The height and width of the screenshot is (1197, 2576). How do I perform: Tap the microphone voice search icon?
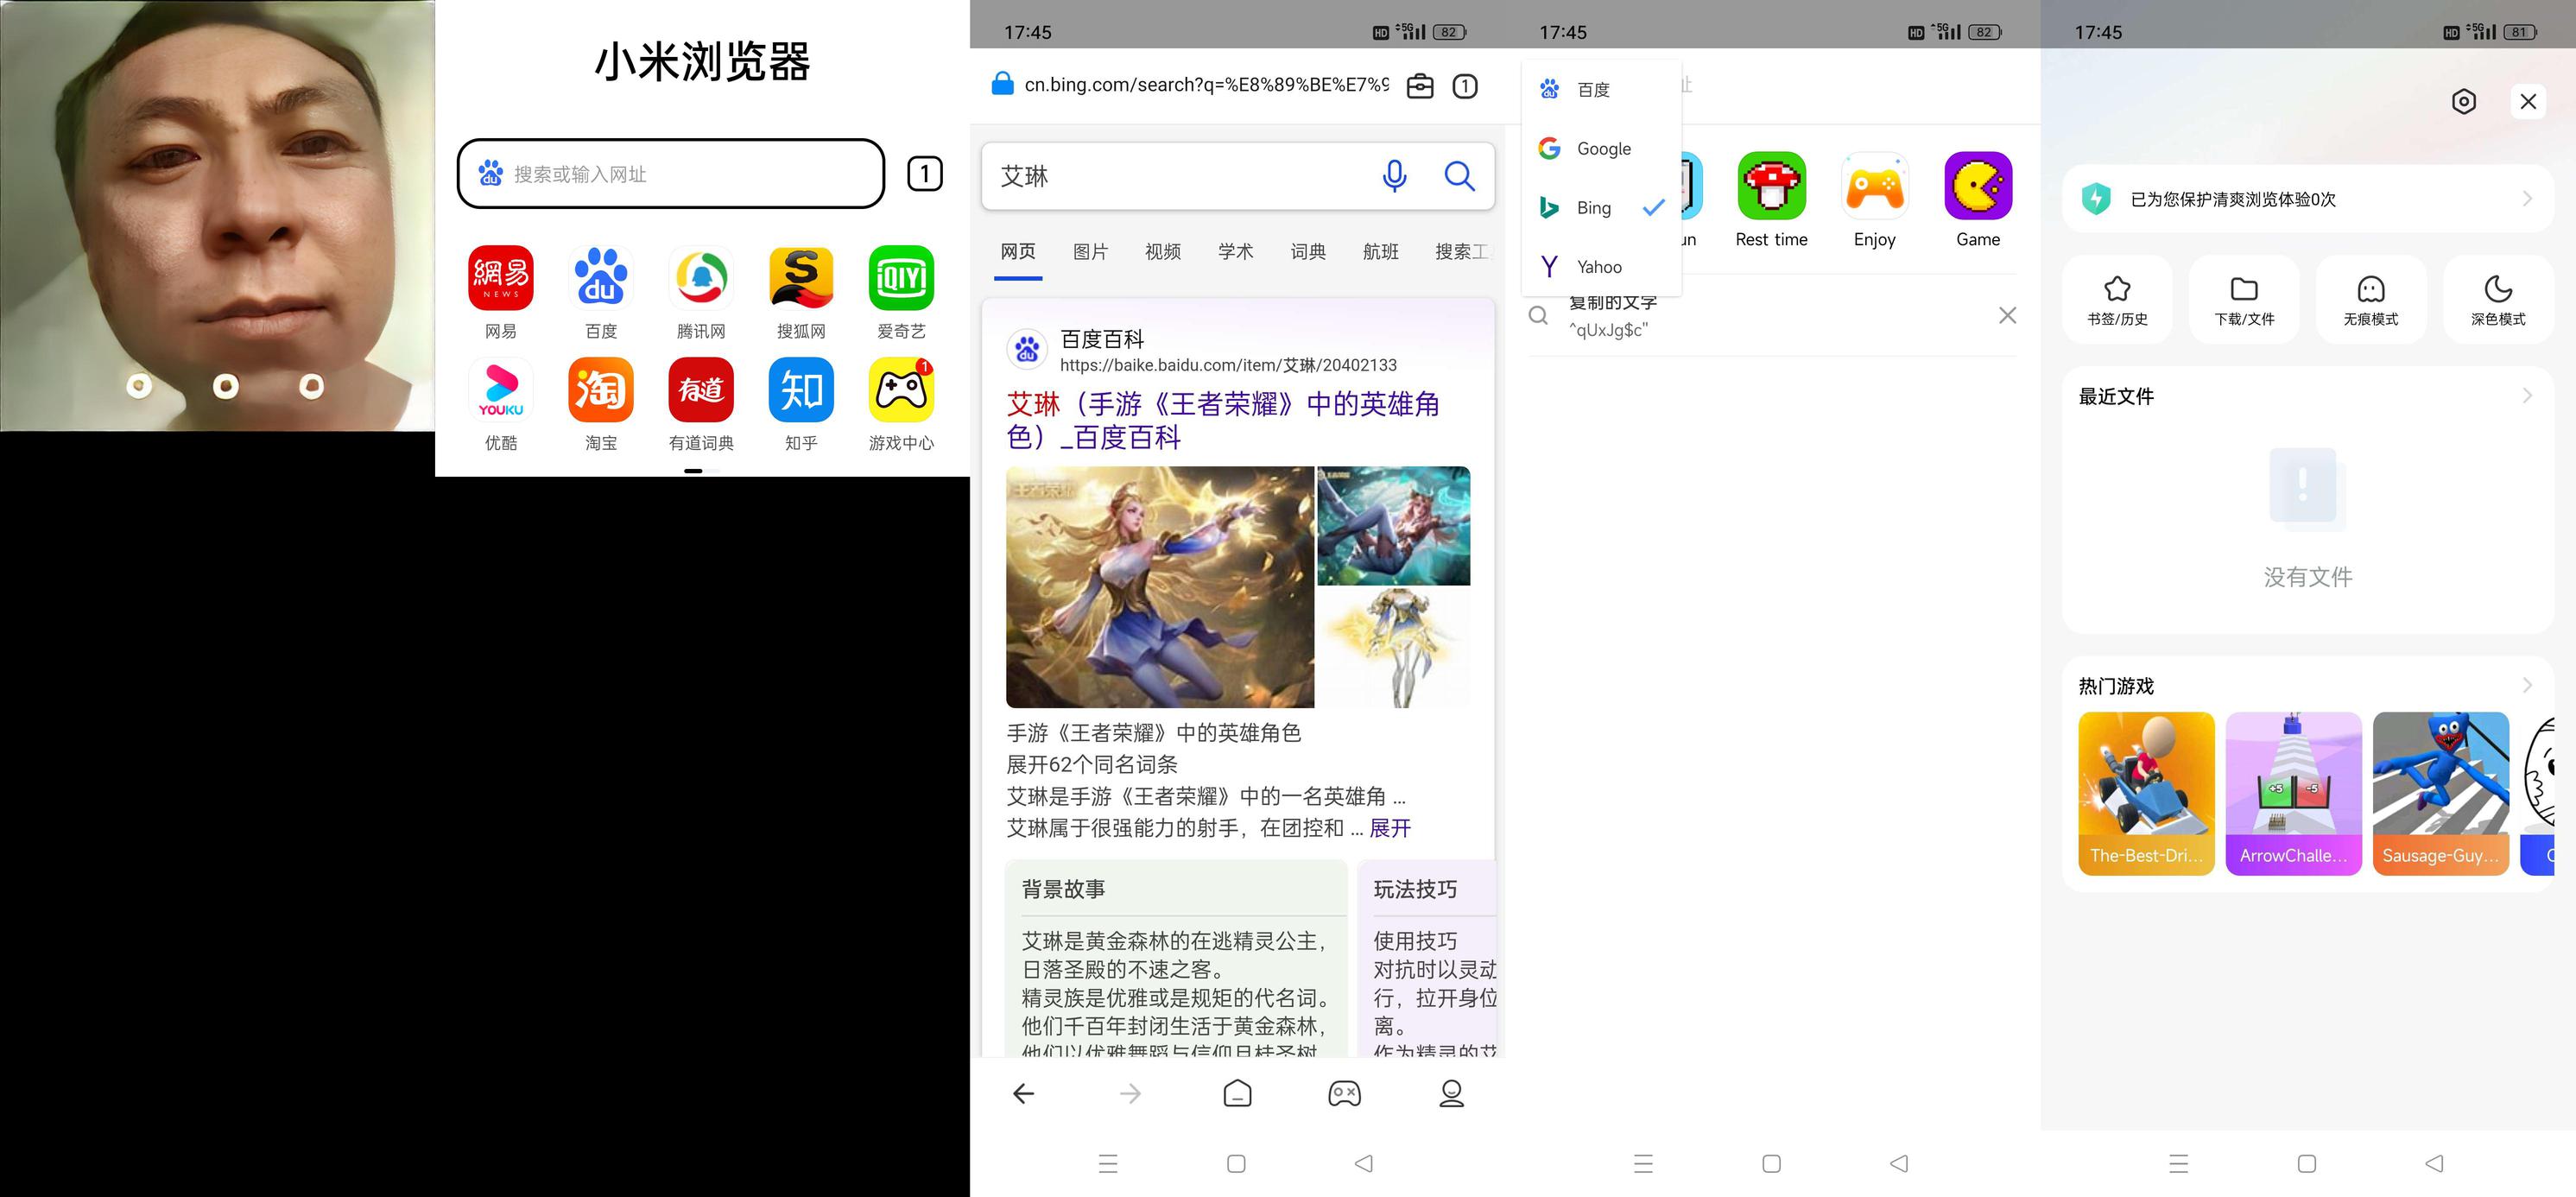coord(1394,176)
